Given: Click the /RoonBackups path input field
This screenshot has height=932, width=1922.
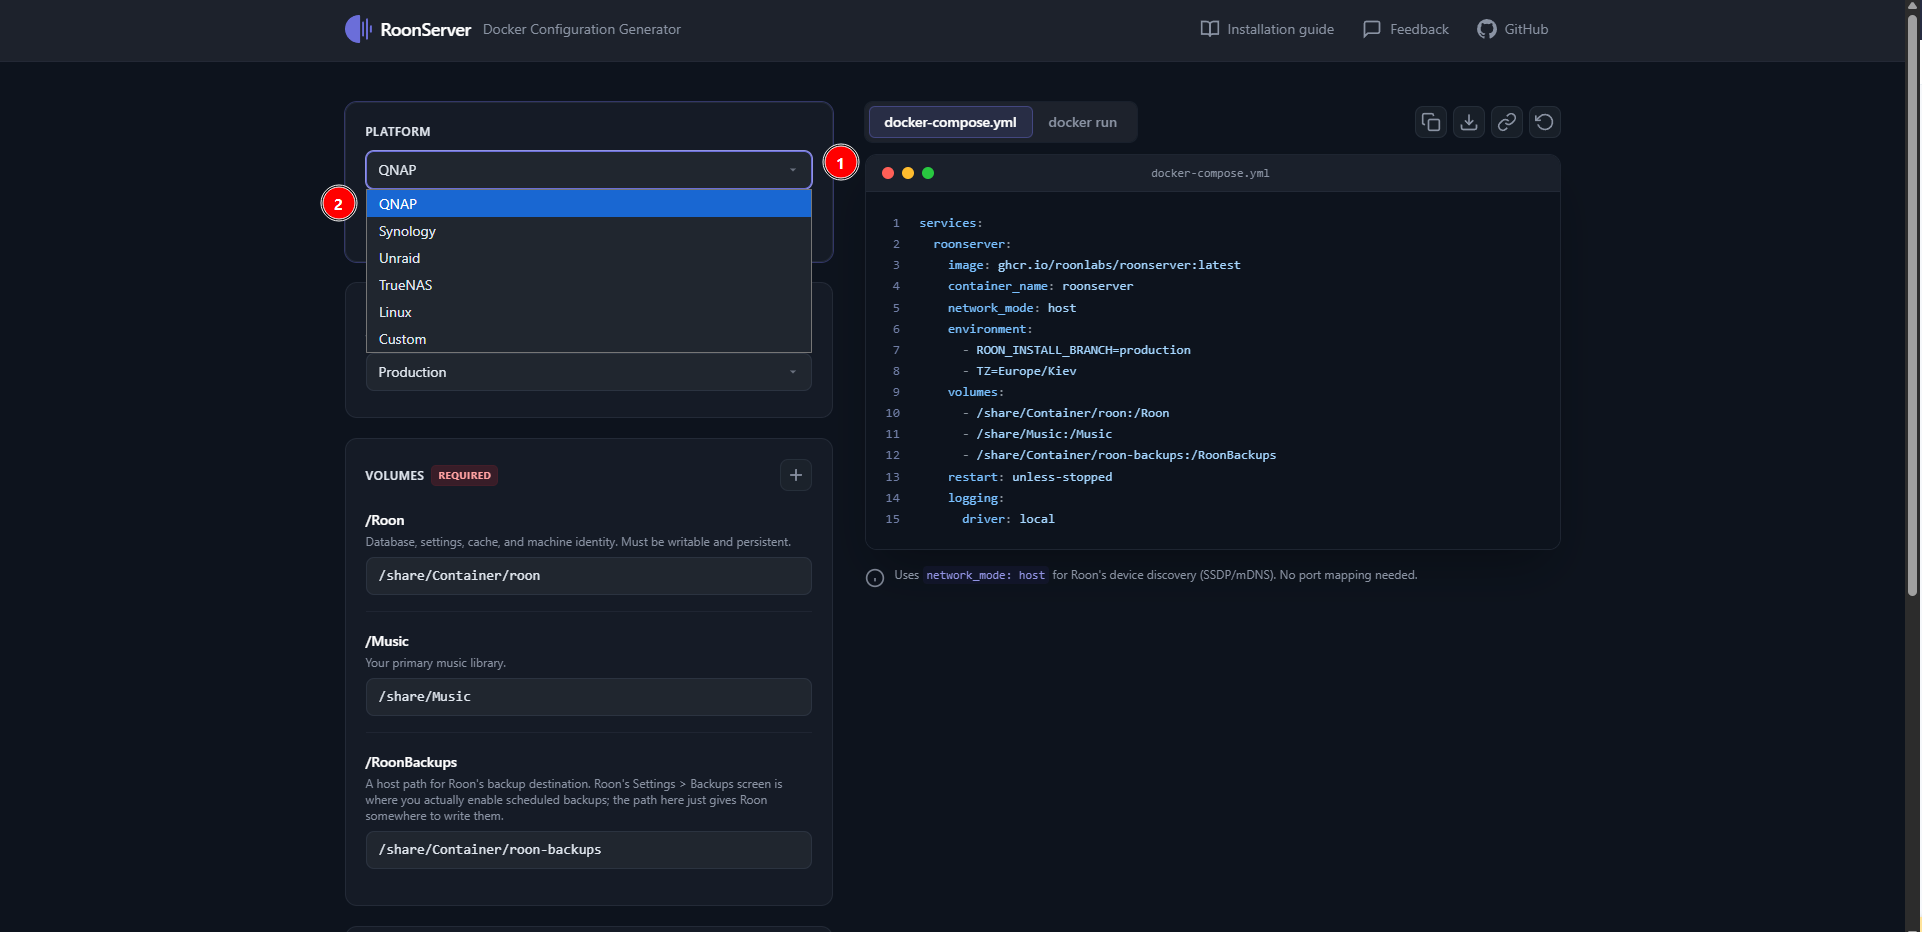Looking at the screenshot, I should 588,850.
